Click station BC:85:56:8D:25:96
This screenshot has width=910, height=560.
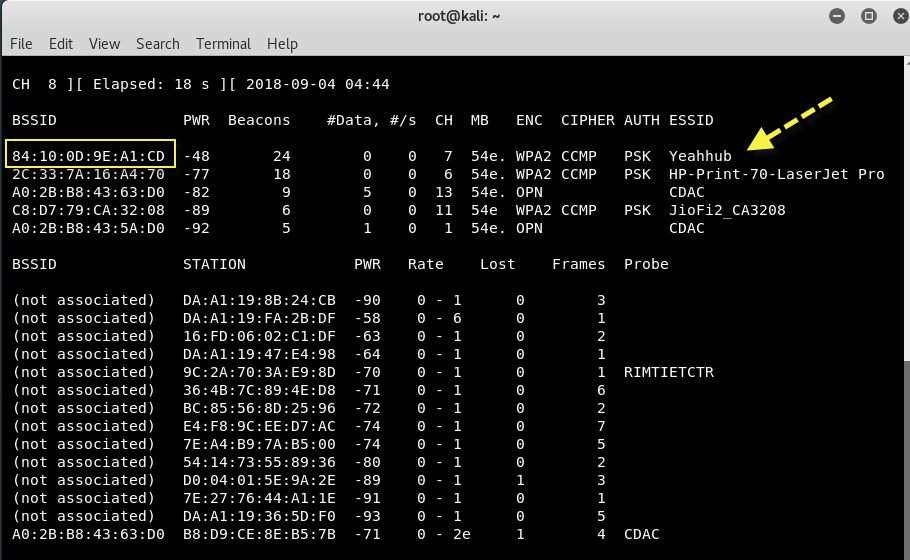point(259,408)
